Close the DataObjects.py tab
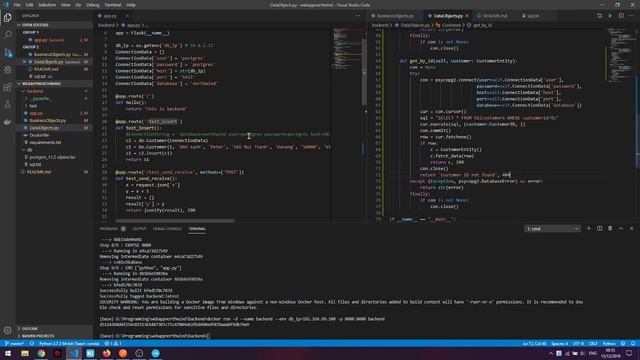 tap(467, 16)
